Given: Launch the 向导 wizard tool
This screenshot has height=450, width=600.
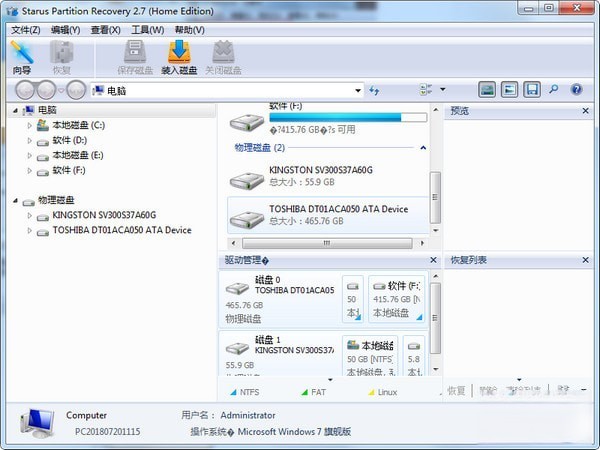Looking at the screenshot, I should 22,57.
